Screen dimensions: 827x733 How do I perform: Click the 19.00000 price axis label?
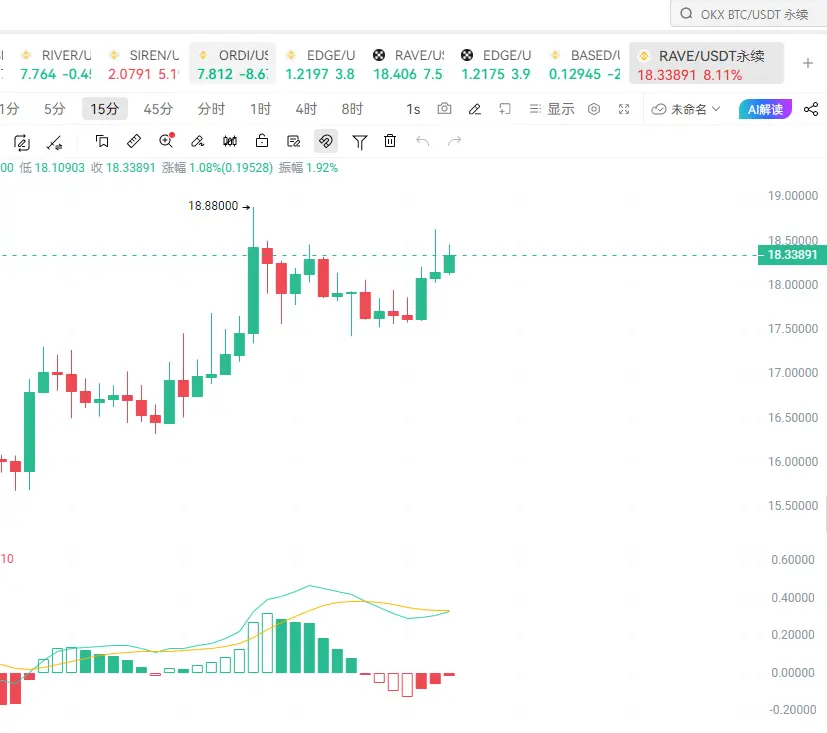tap(793, 196)
